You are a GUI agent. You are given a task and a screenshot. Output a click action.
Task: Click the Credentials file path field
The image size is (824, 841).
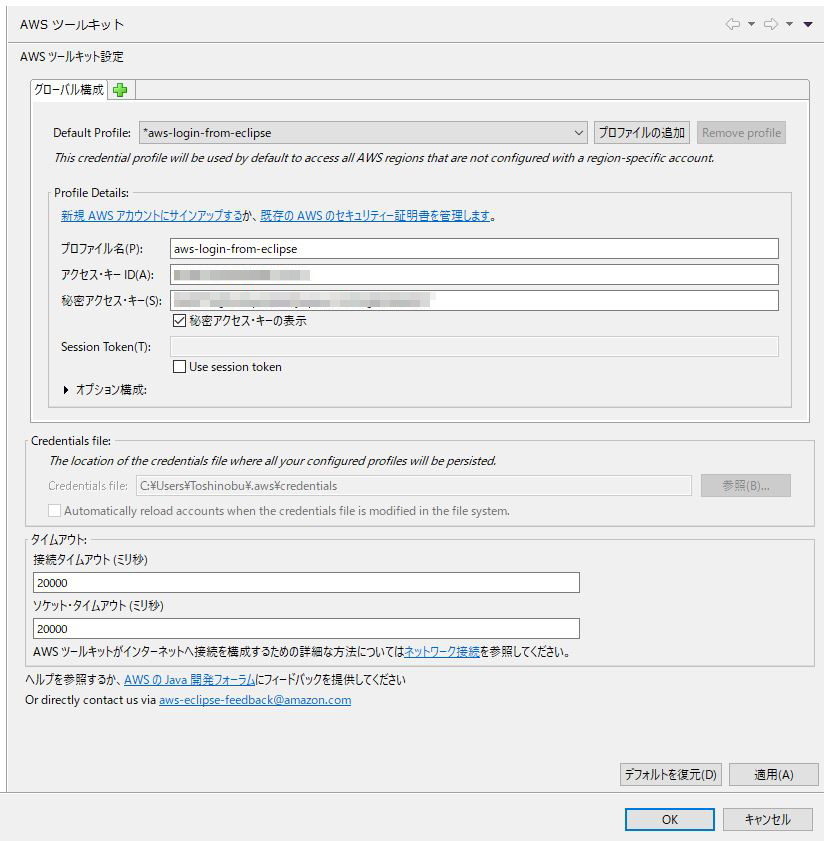414,486
